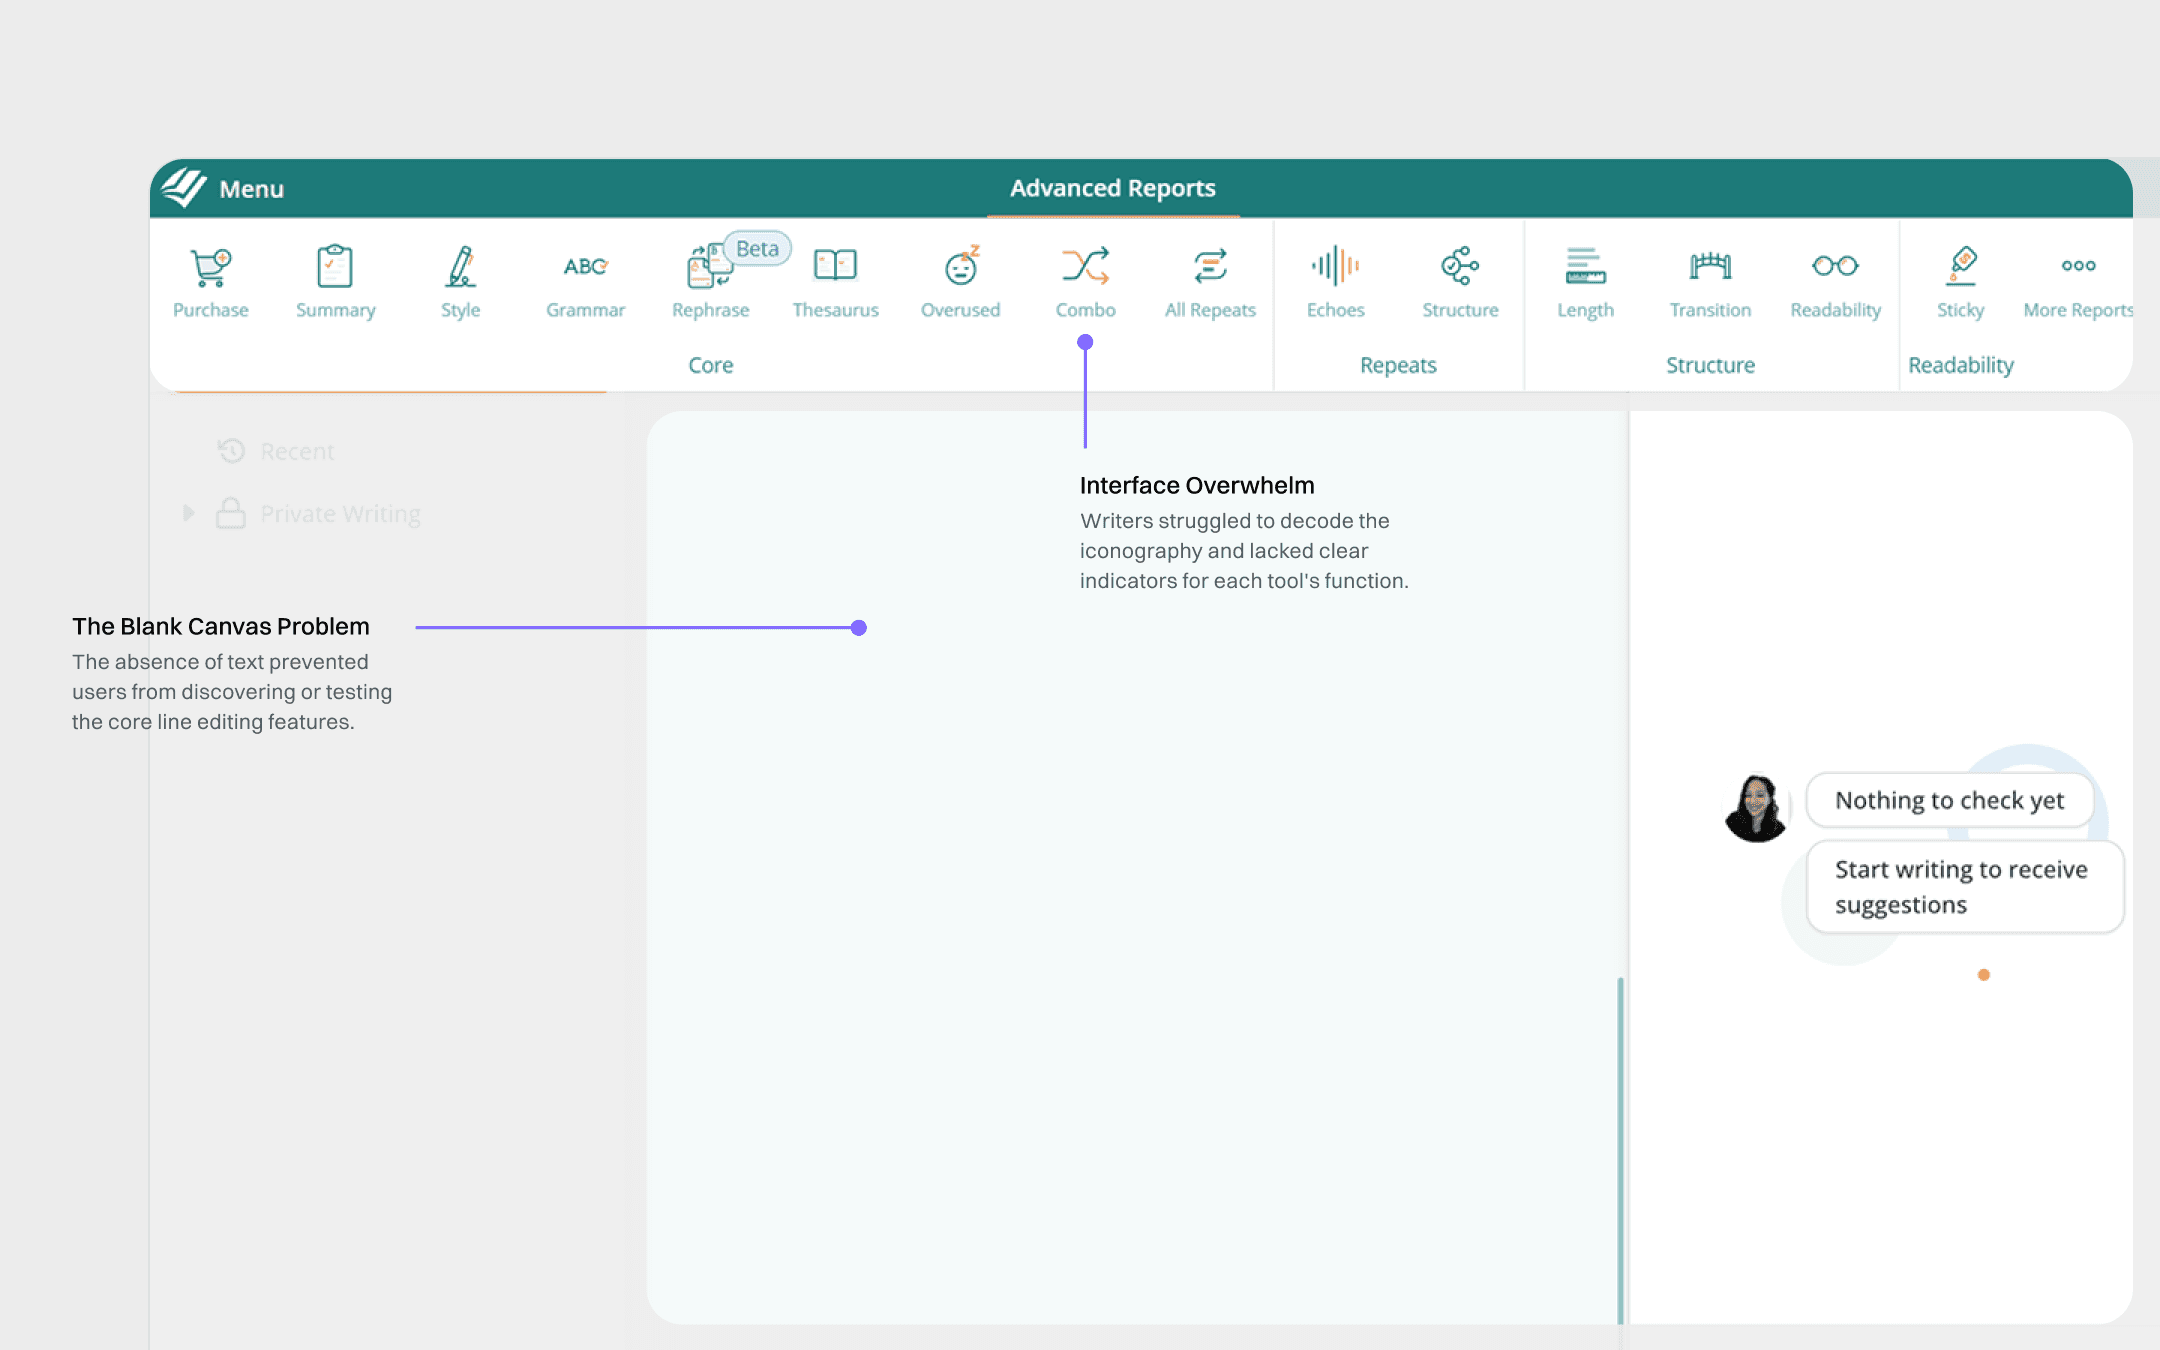
Task: Open the Sentence Length report
Action: pyautogui.click(x=1585, y=281)
